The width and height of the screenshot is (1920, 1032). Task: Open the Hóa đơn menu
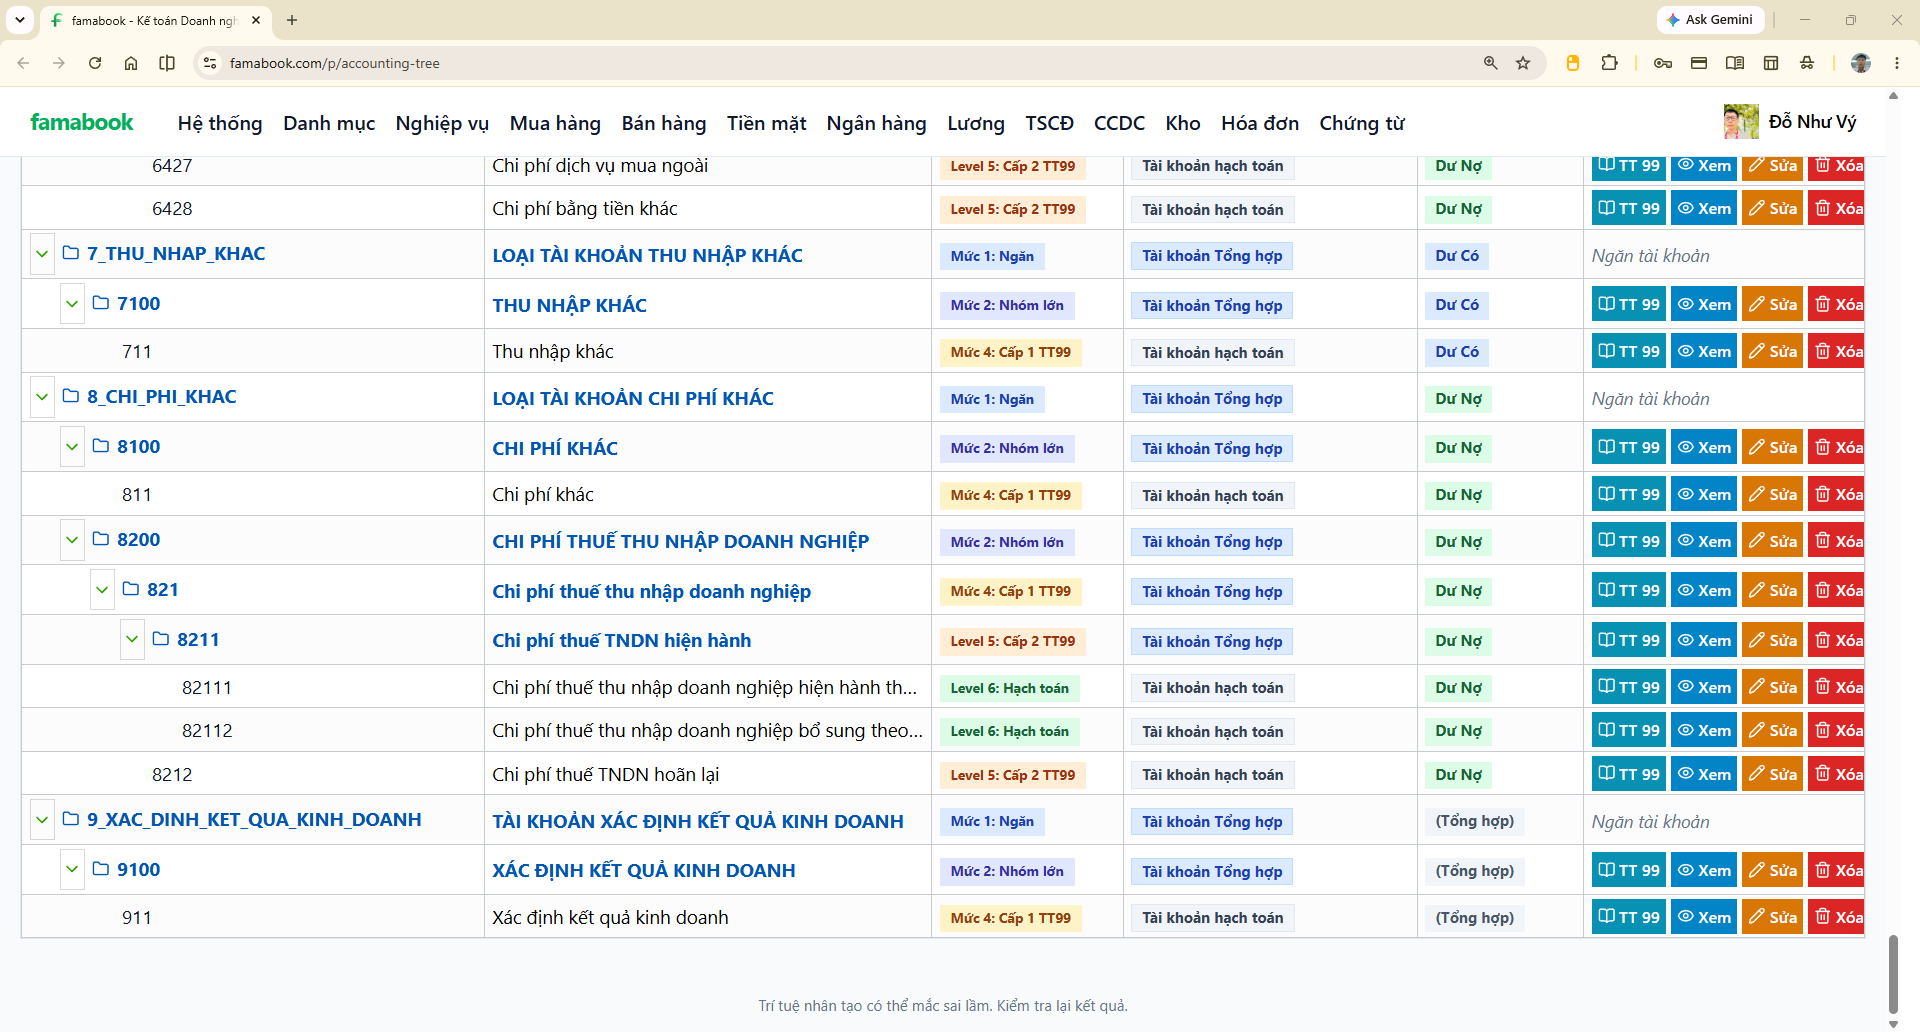pyautogui.click(x=1260, y=123)
